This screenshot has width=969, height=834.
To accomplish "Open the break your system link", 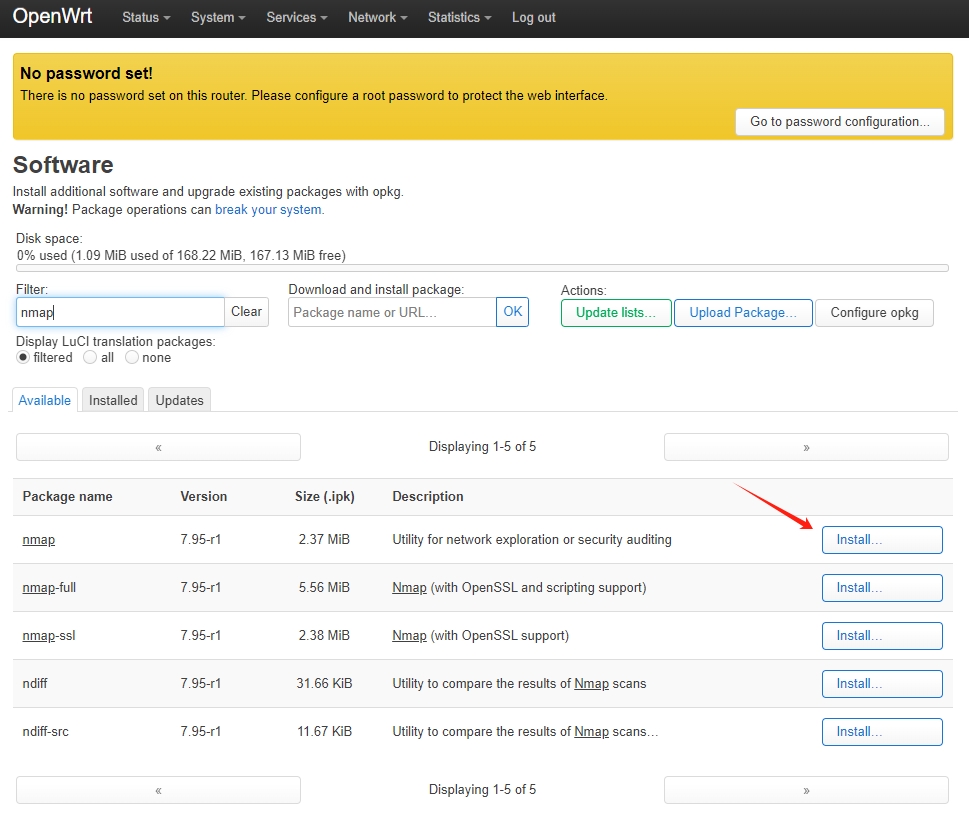I will tap(268, 209).
